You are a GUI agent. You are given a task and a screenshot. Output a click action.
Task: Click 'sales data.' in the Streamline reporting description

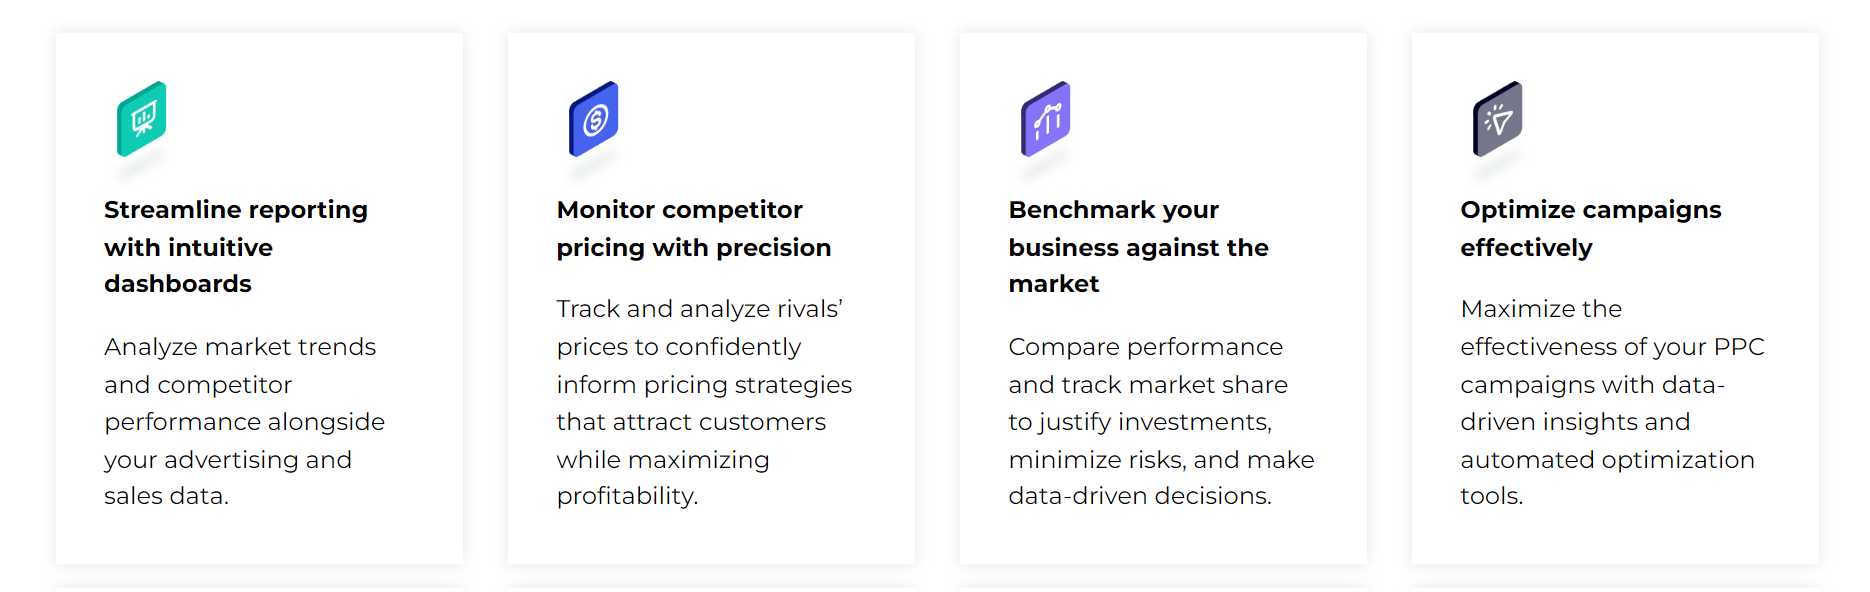(x=166, y=496)
